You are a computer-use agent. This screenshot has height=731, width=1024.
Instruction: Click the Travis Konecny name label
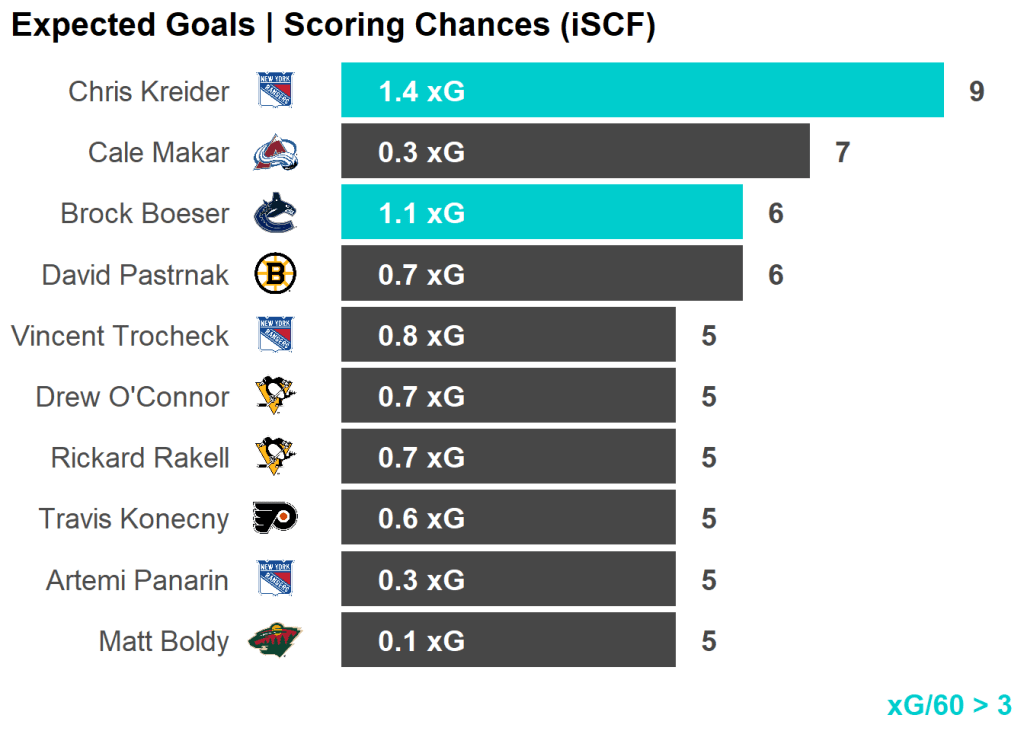tap(133, 519)
